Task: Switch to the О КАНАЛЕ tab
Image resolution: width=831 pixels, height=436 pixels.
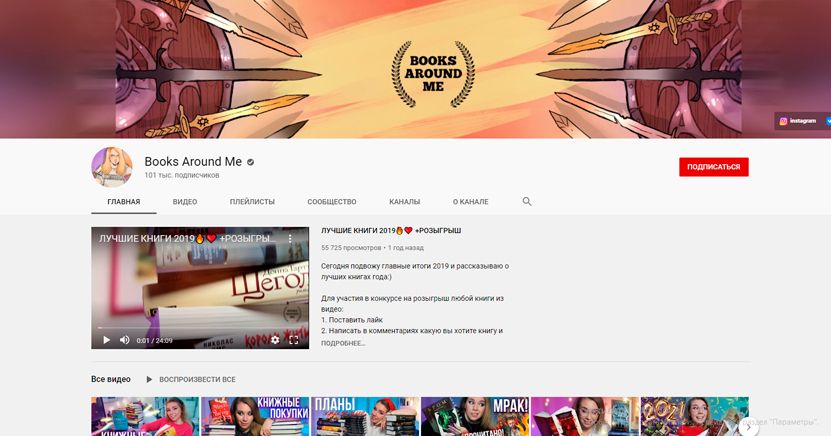Action: (471, 202)
